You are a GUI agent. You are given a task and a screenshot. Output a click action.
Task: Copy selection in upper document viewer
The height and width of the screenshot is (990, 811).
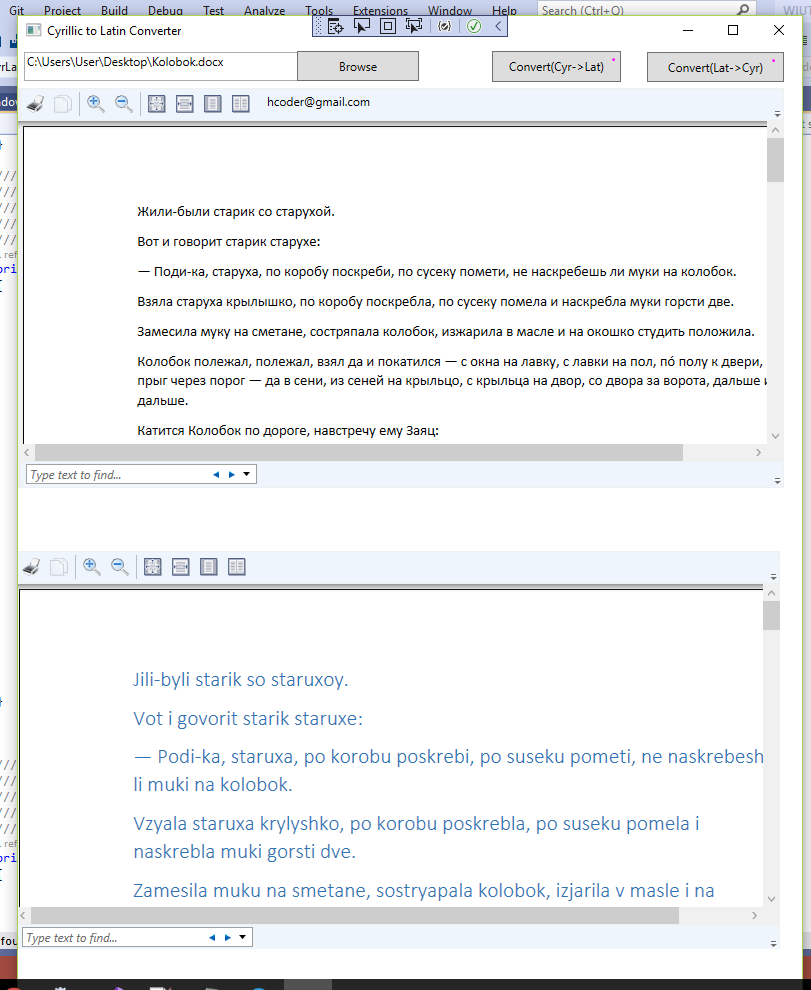[x=63, y=104]
